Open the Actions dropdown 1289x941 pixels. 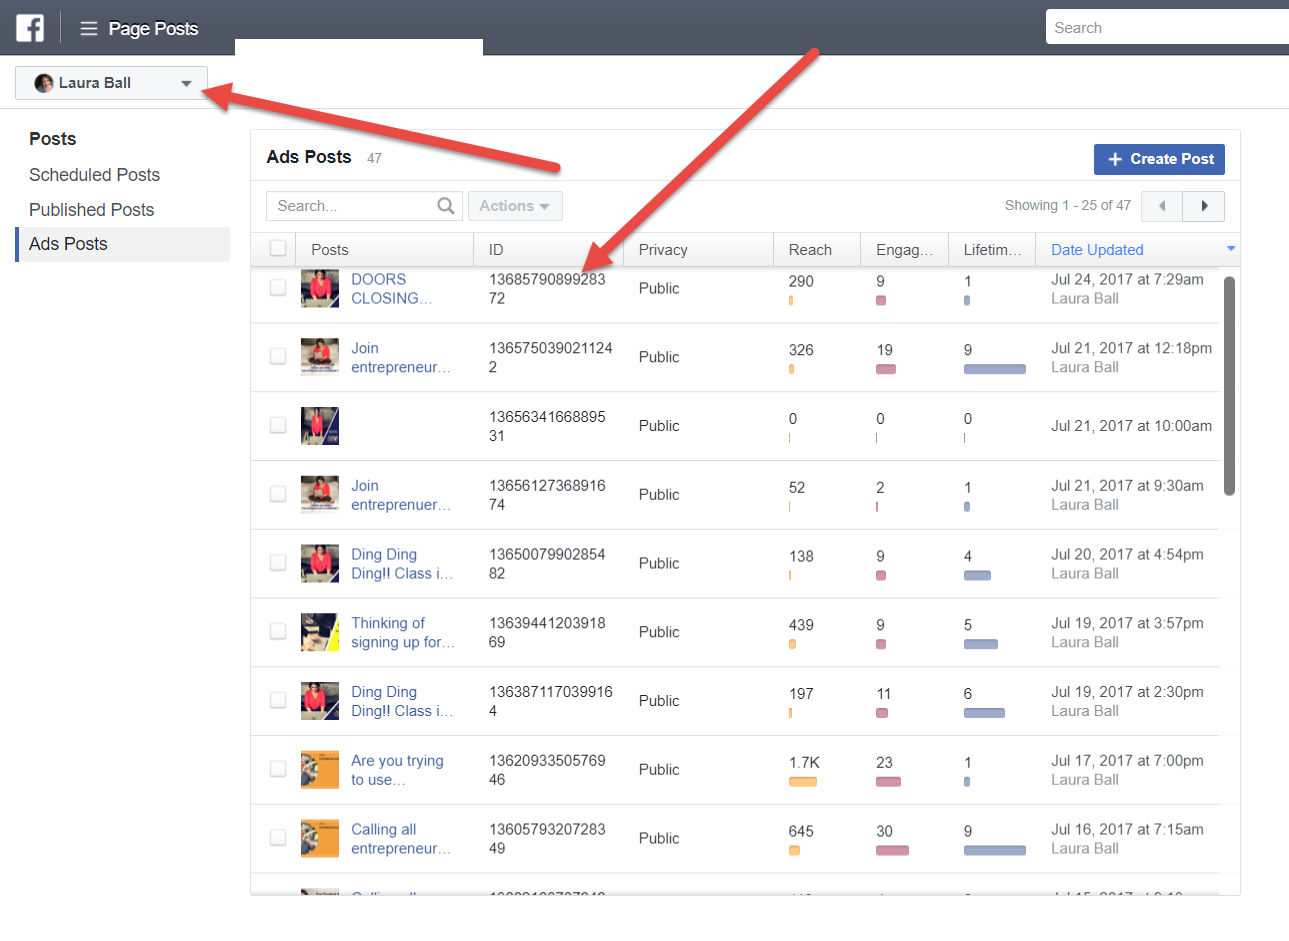pyautogui.click(x=515, y=206)
